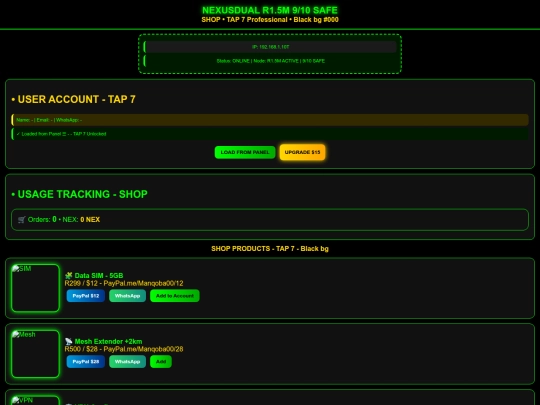Click the VPN product image thumbnail
The image size is (540, 405).
coord(35,400)
